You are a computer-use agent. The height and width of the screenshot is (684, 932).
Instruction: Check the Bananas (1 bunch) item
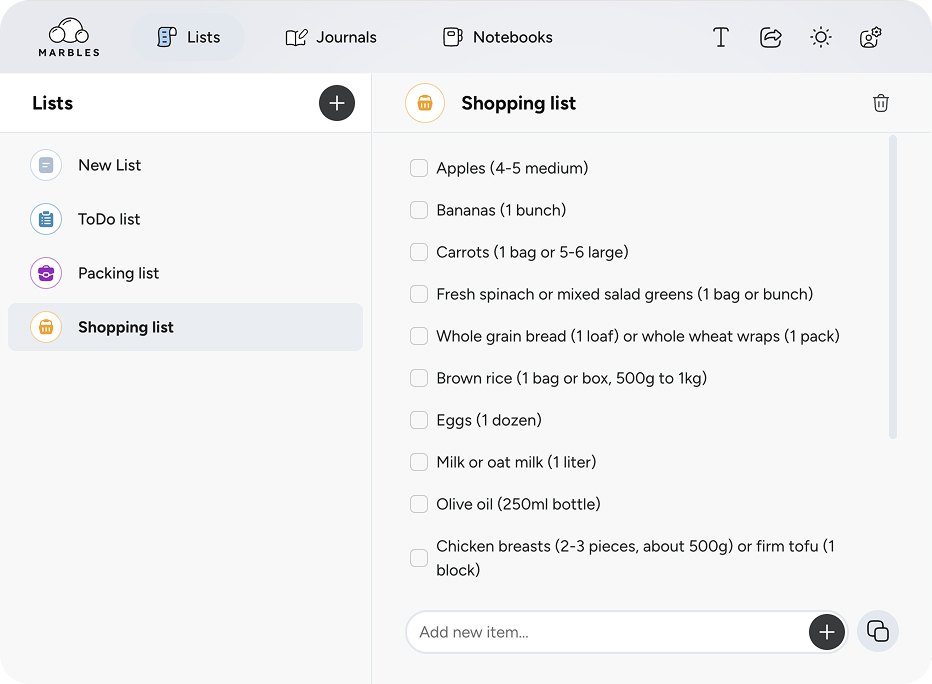(419, 210)
